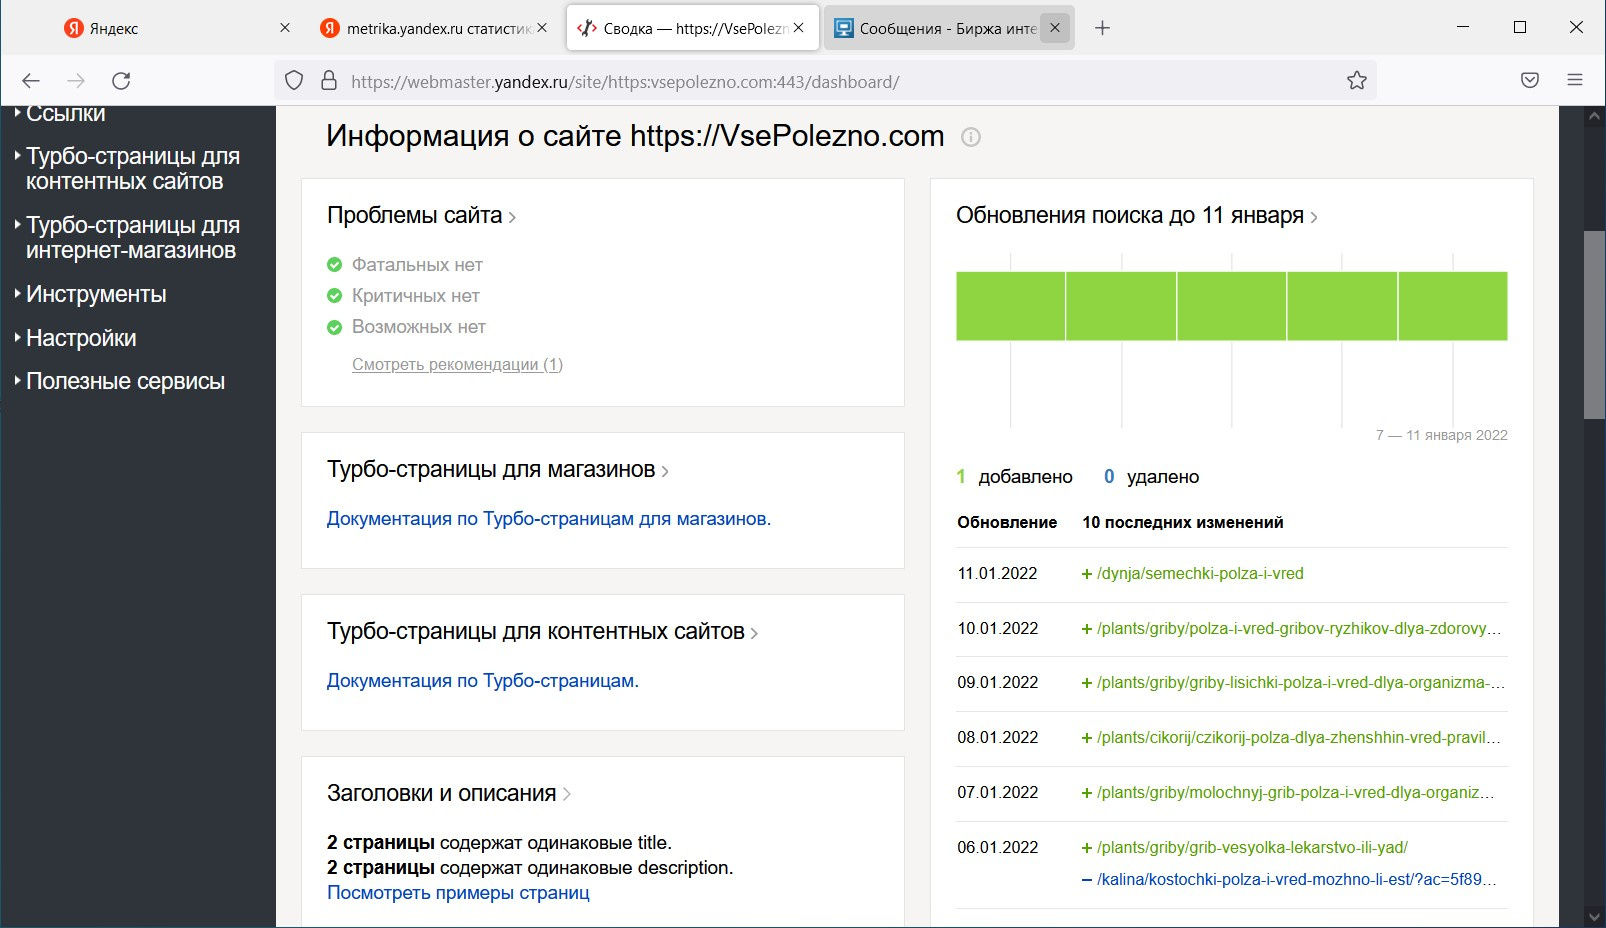Expand the Настройки sidebar section
Screen dimensions: 1606x928
(x=81, y=338)
